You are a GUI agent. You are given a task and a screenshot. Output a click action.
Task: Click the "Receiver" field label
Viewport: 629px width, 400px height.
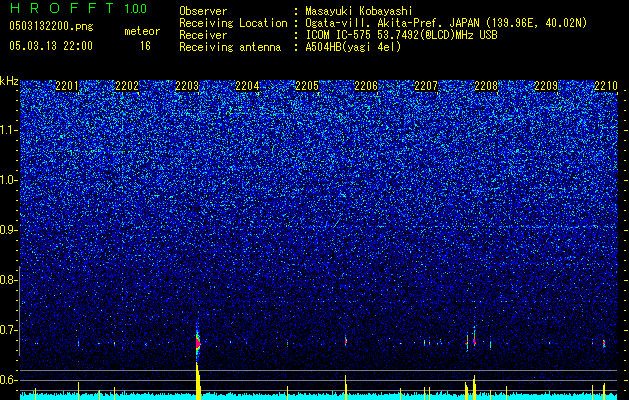tap(203, 35)
